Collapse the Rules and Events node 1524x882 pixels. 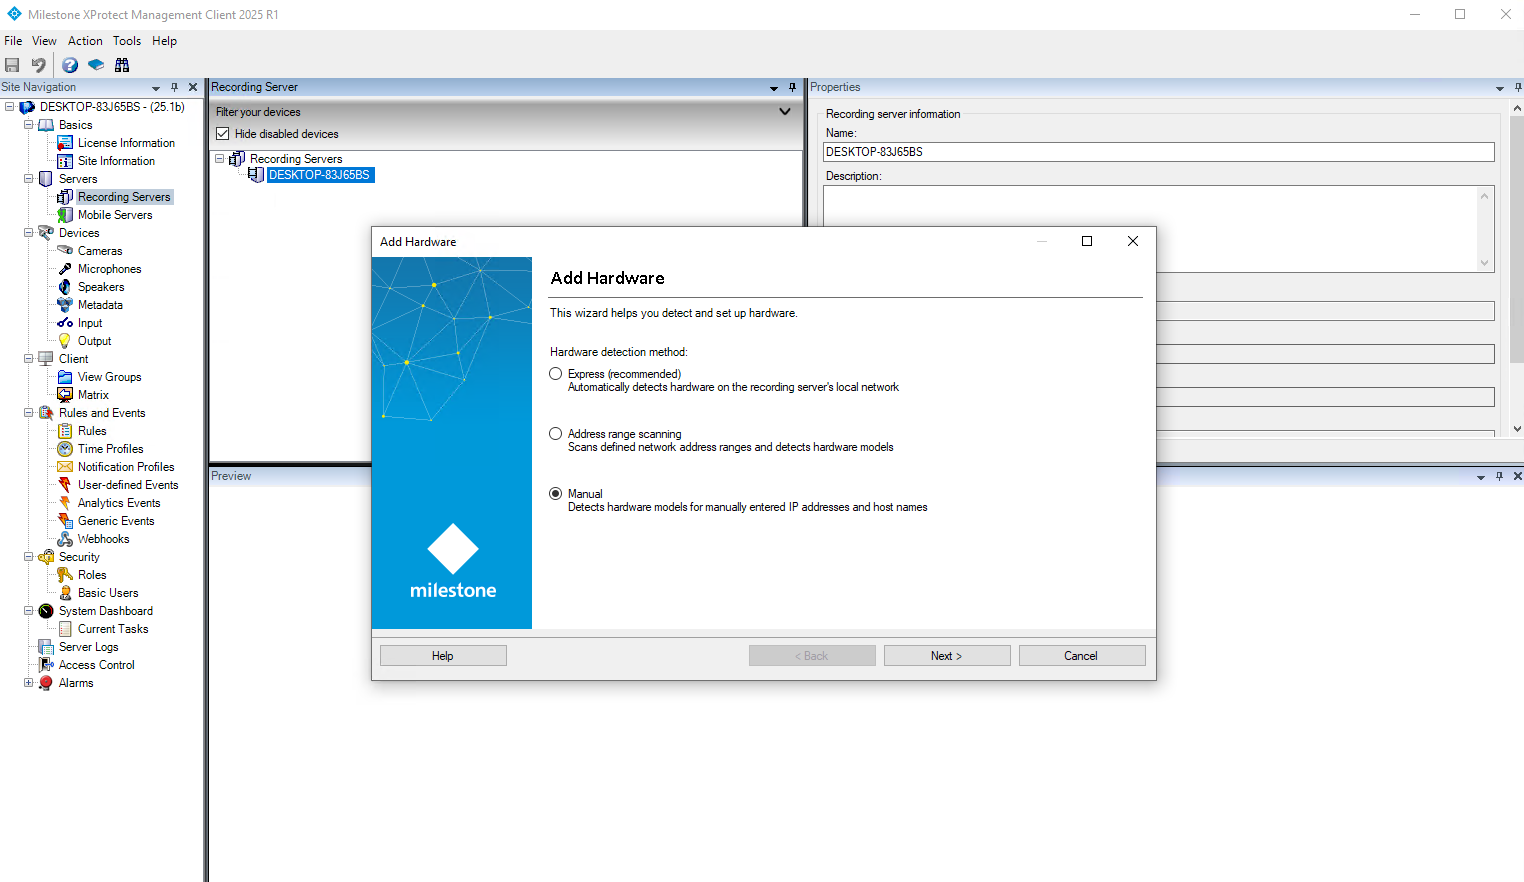point(29,413)
